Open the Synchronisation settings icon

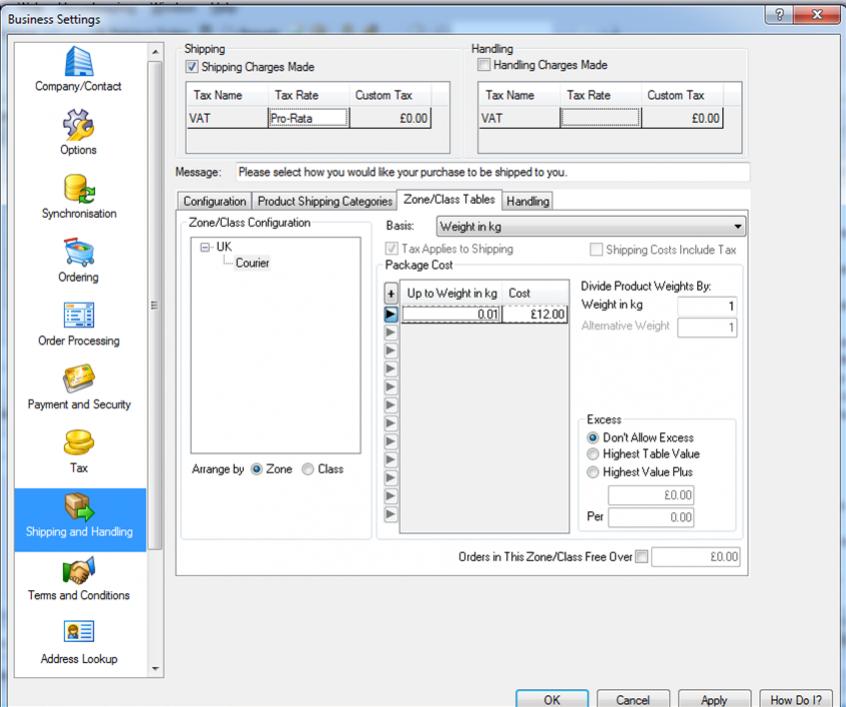(x=78, y=187)
